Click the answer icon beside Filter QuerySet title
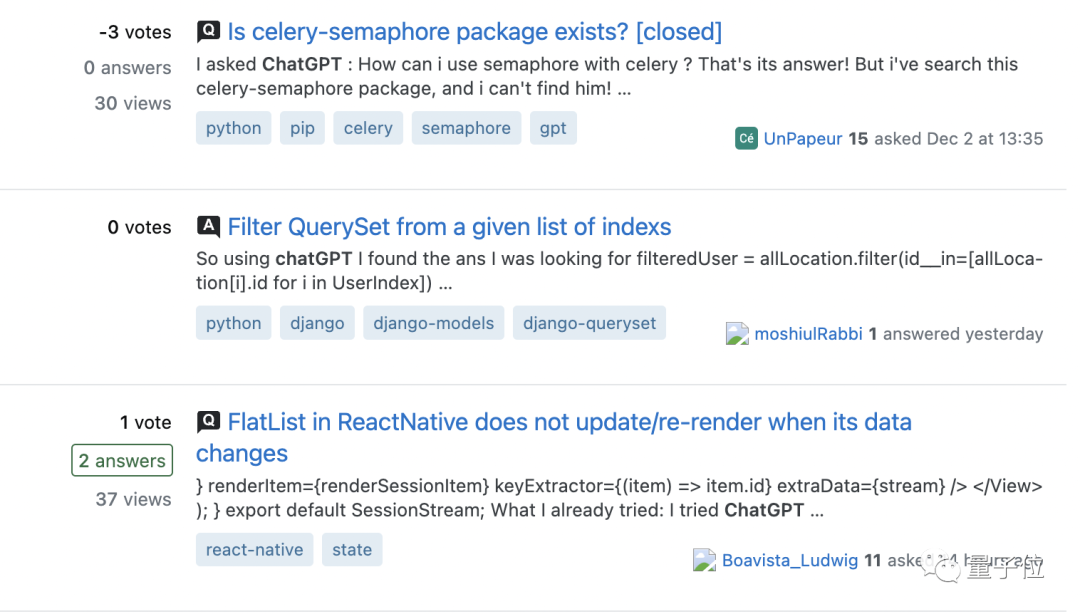 208,227
